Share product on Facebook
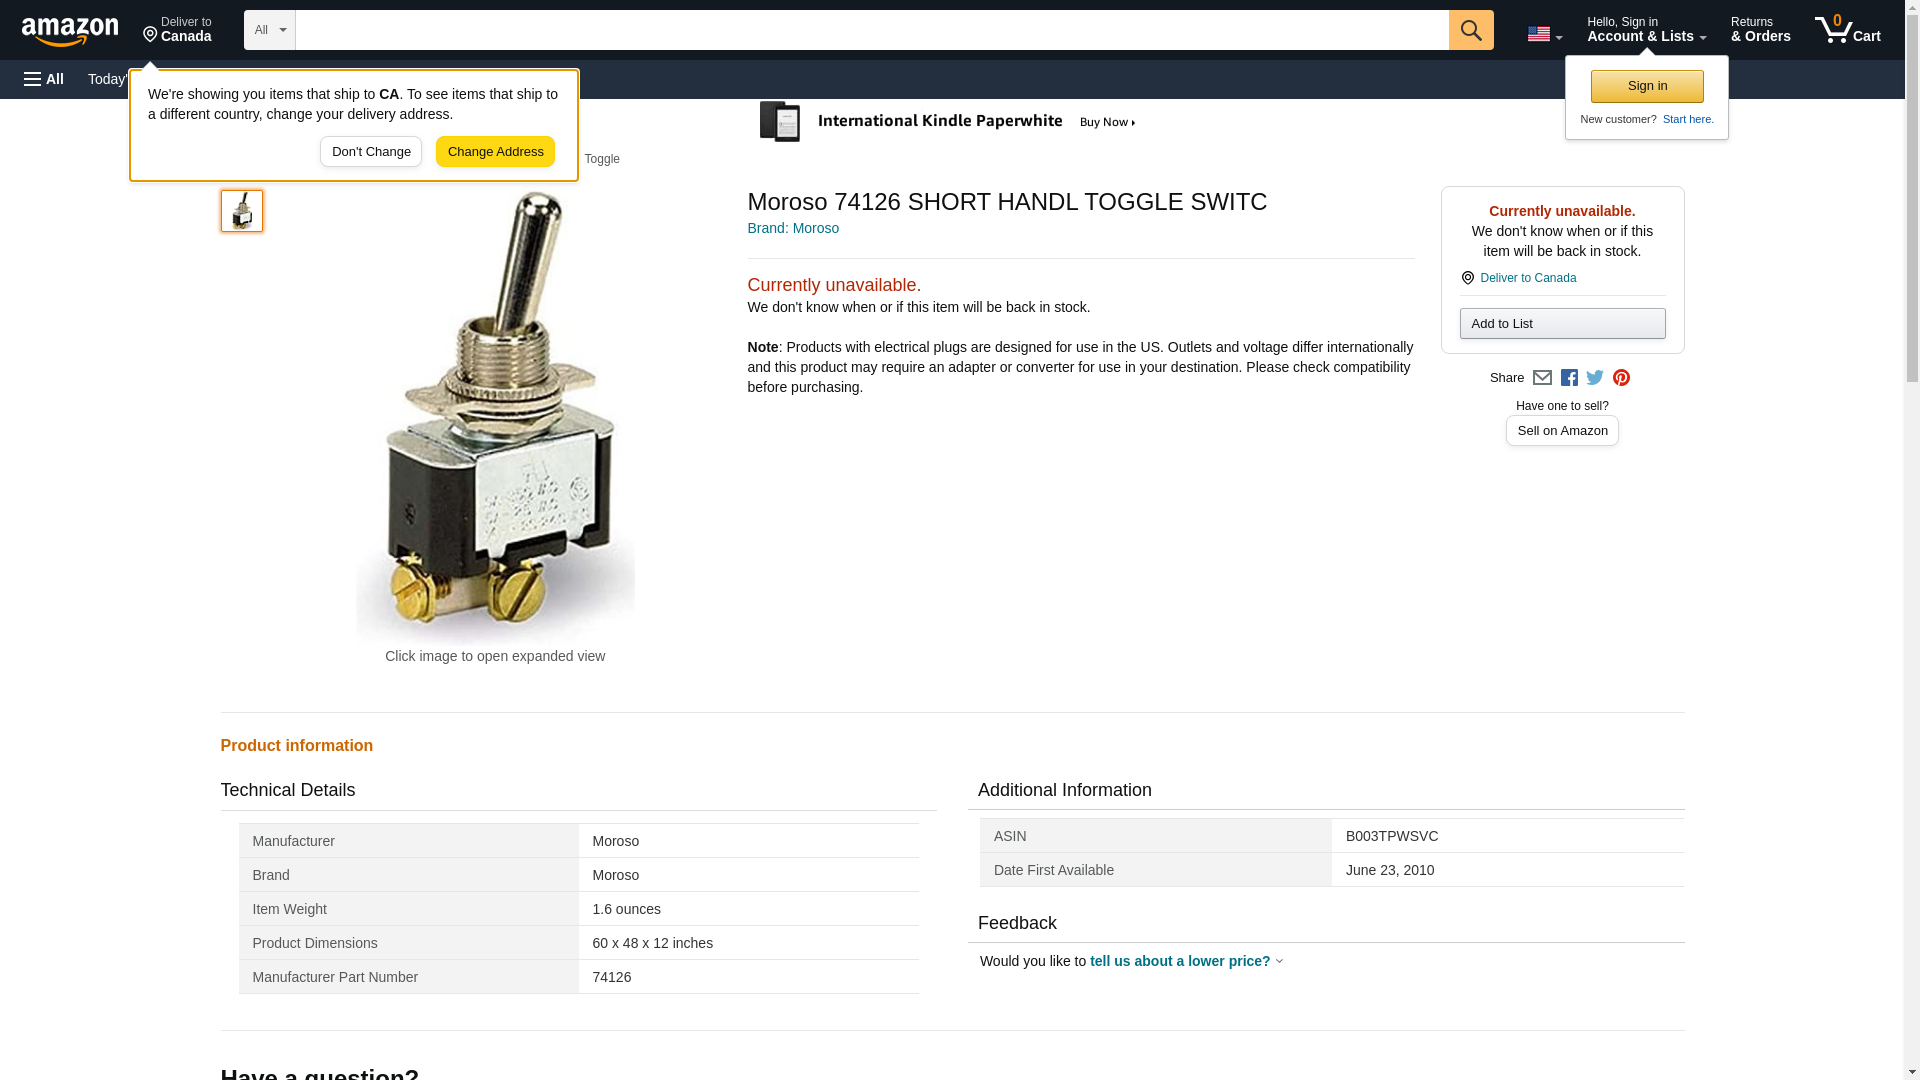The image size is (1920, 1080). click(1569, 378)
